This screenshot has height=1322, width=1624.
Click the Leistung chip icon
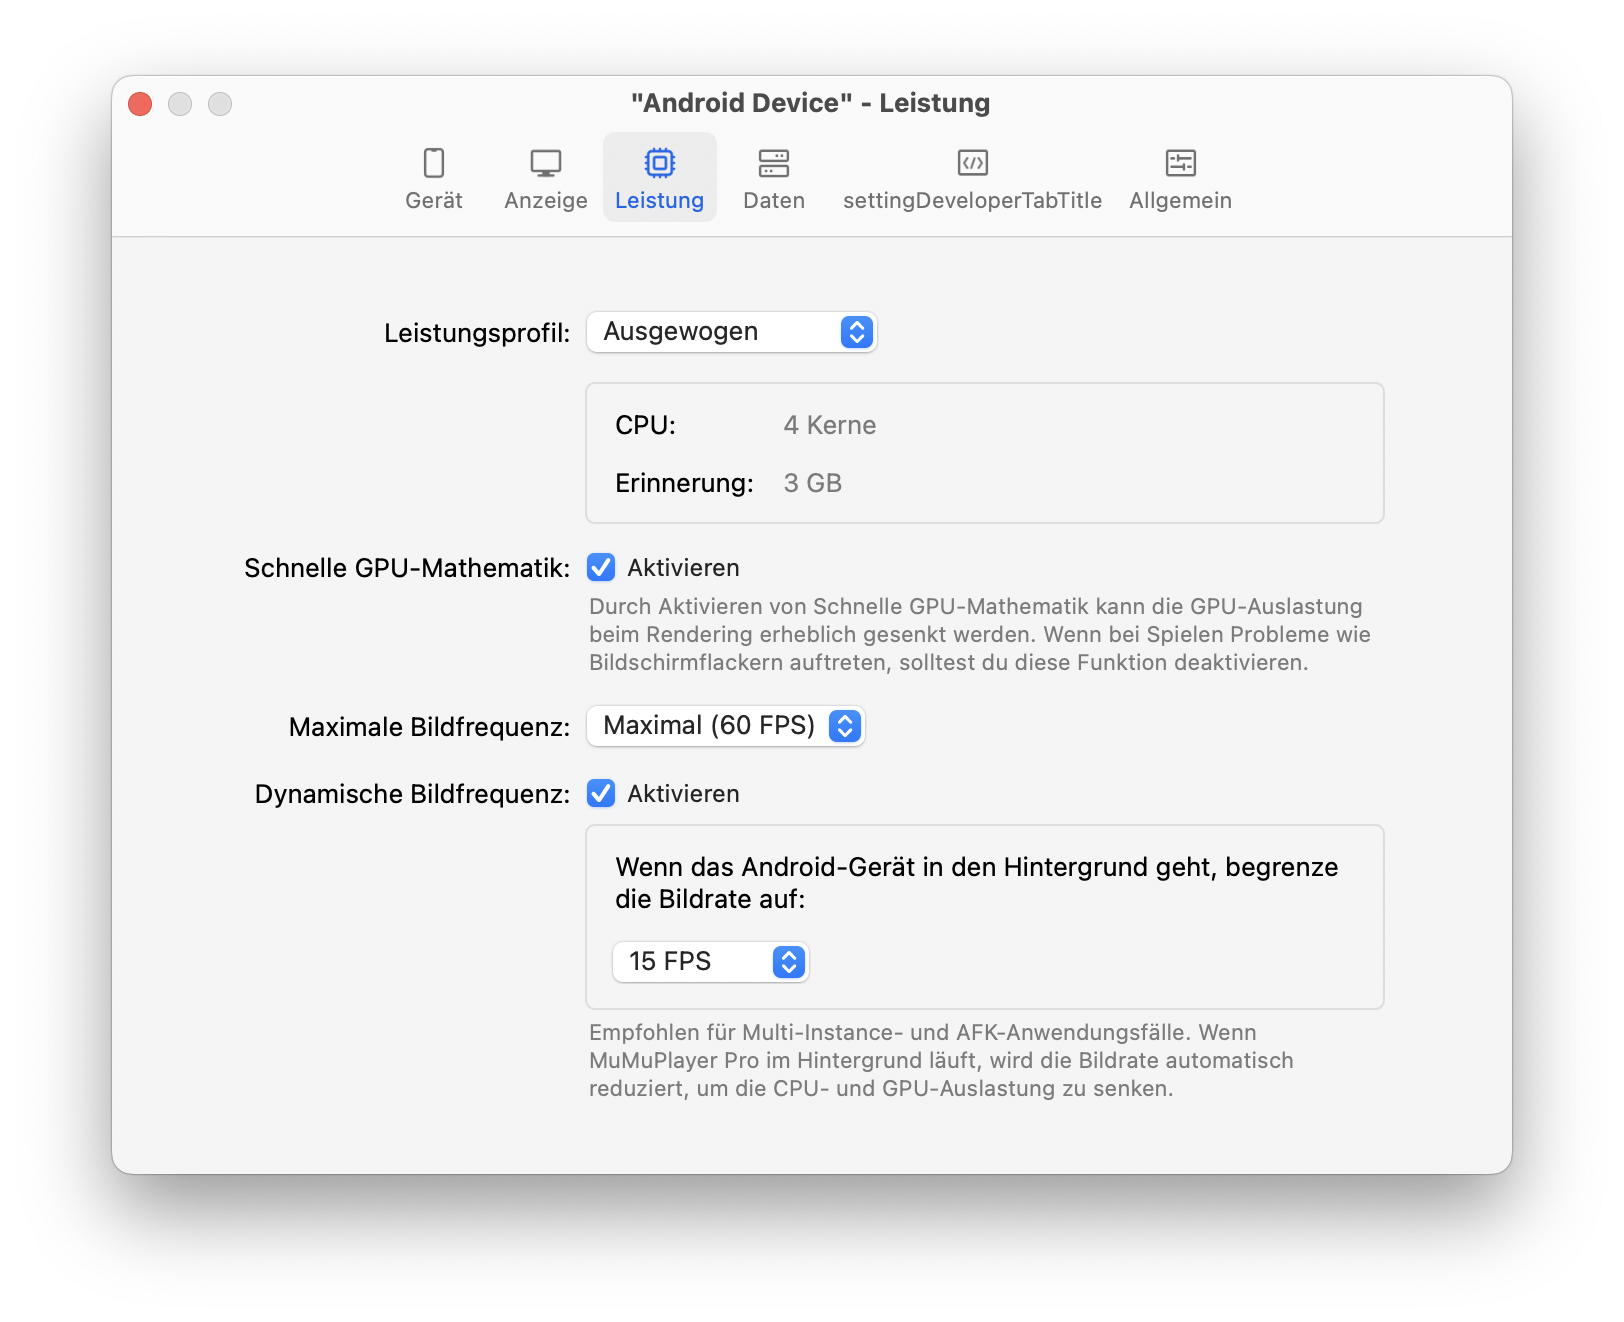tap(659, 163)
